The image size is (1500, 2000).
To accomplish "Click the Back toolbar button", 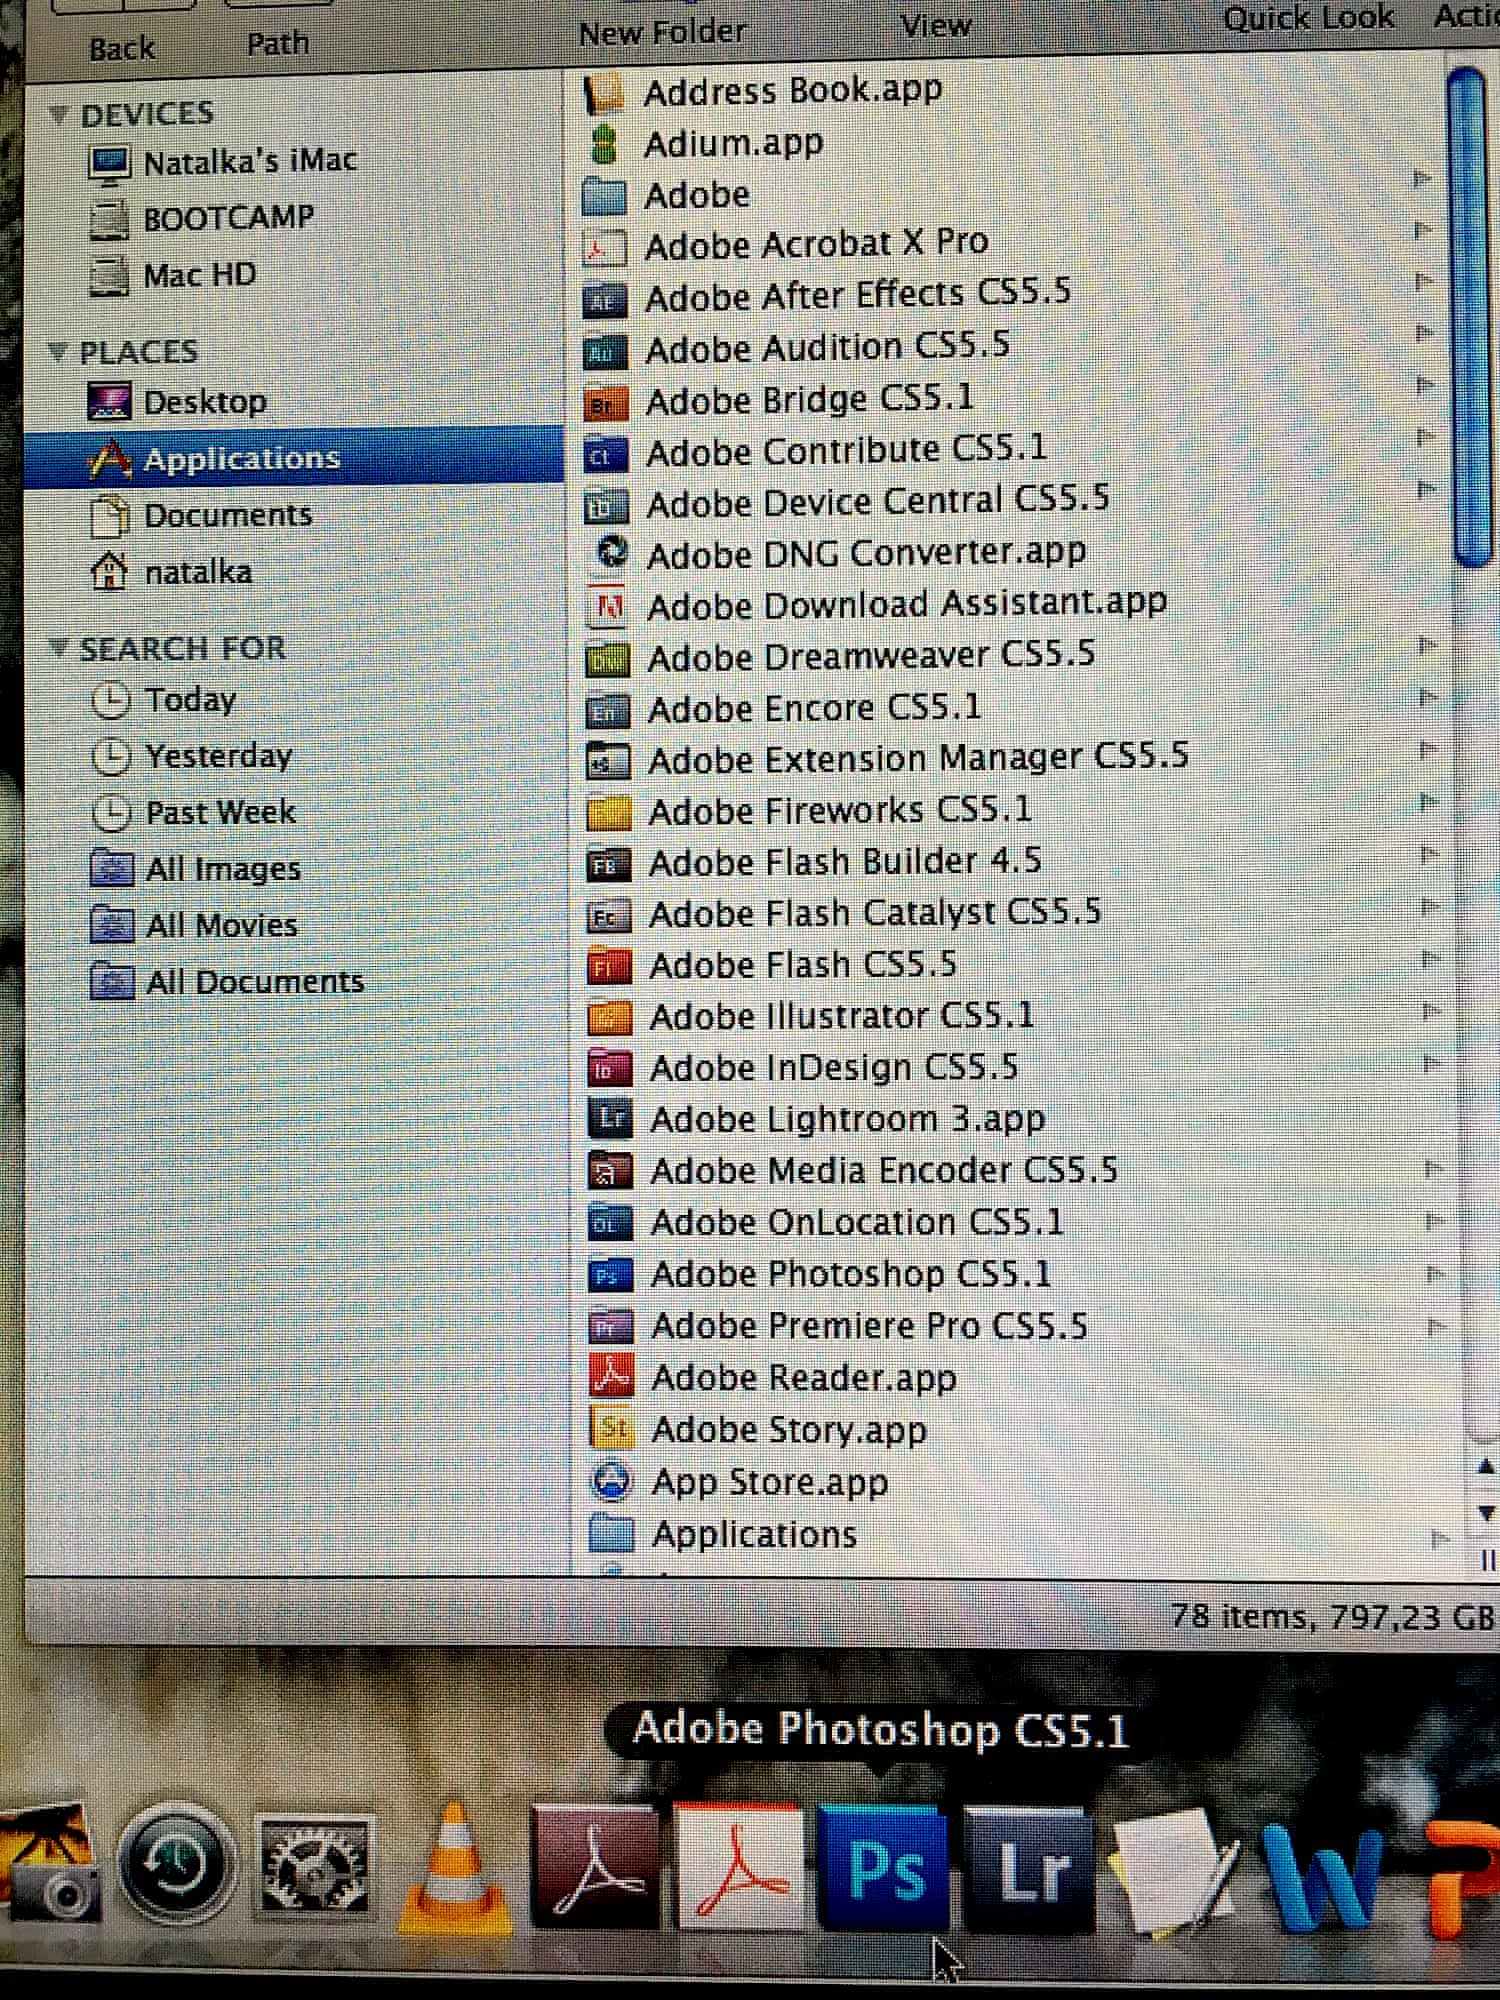I will click(x=121, y=49).
